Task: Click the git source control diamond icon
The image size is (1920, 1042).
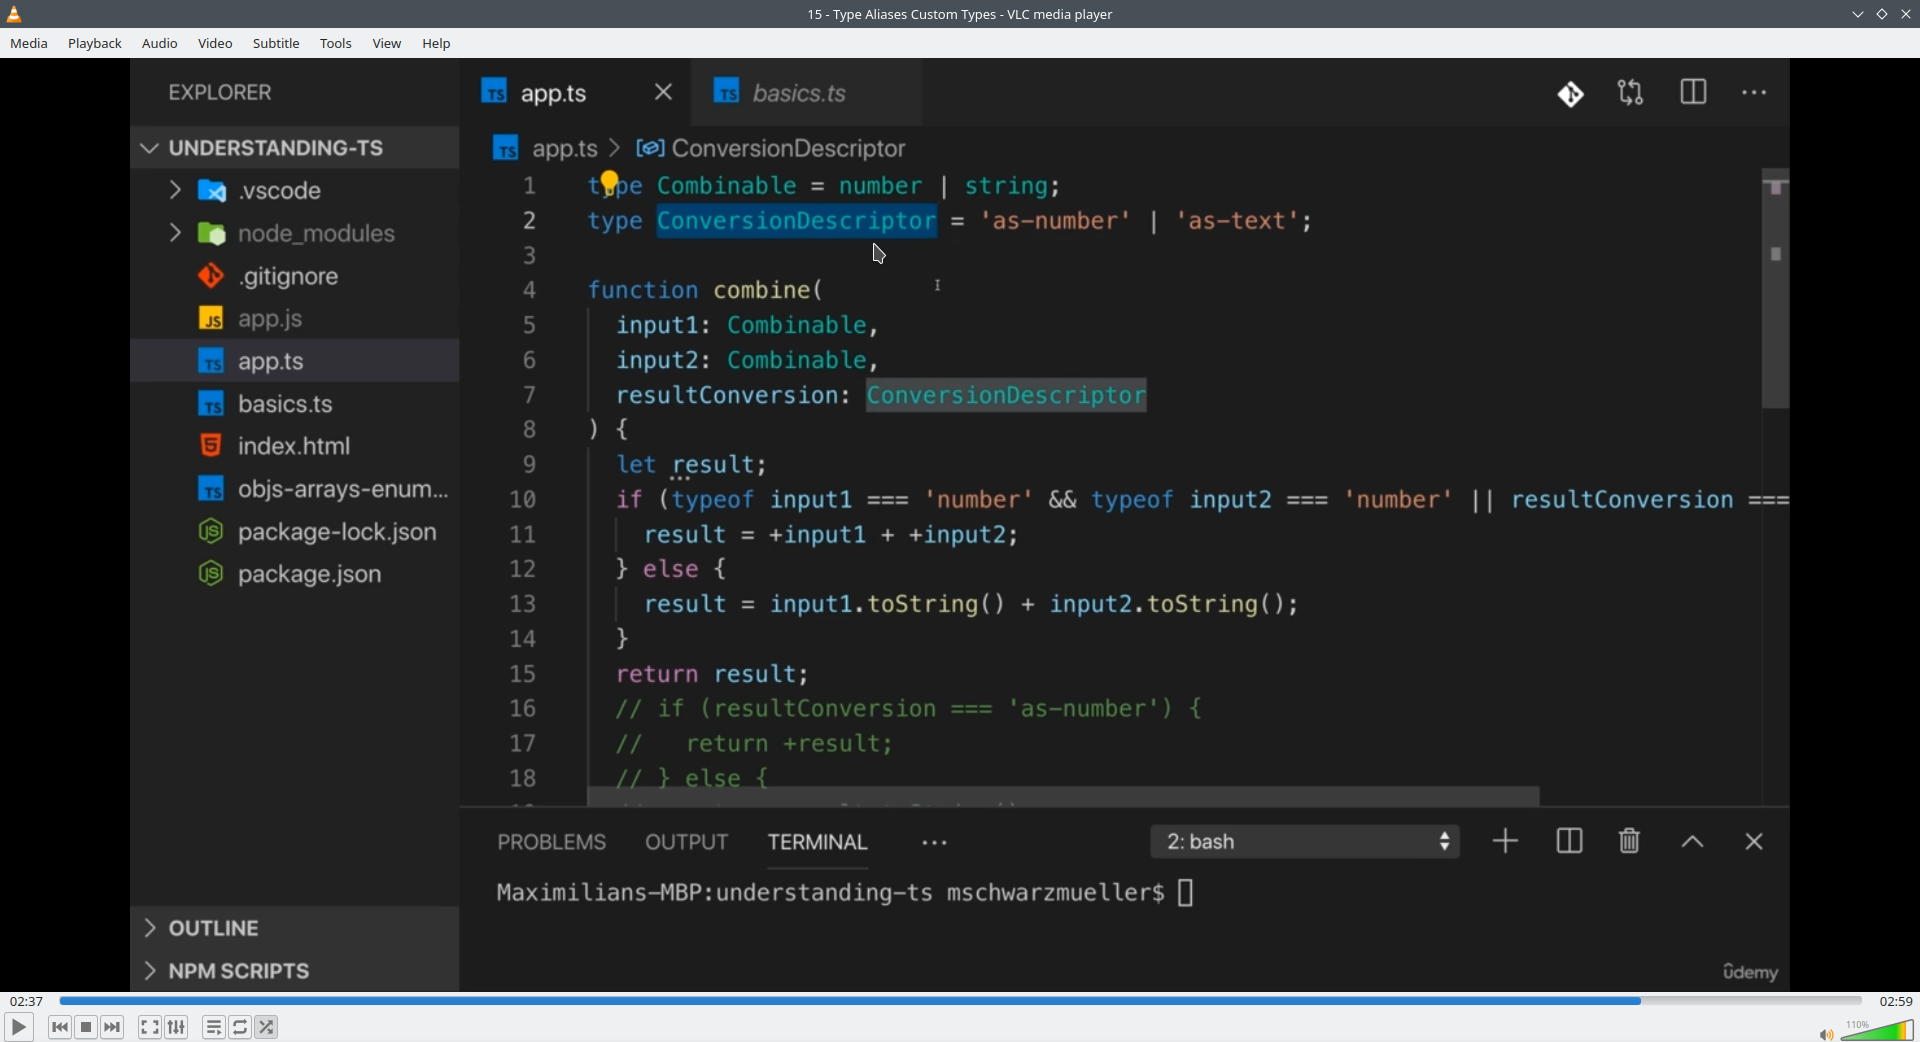Action: (x=1571, y=93)
